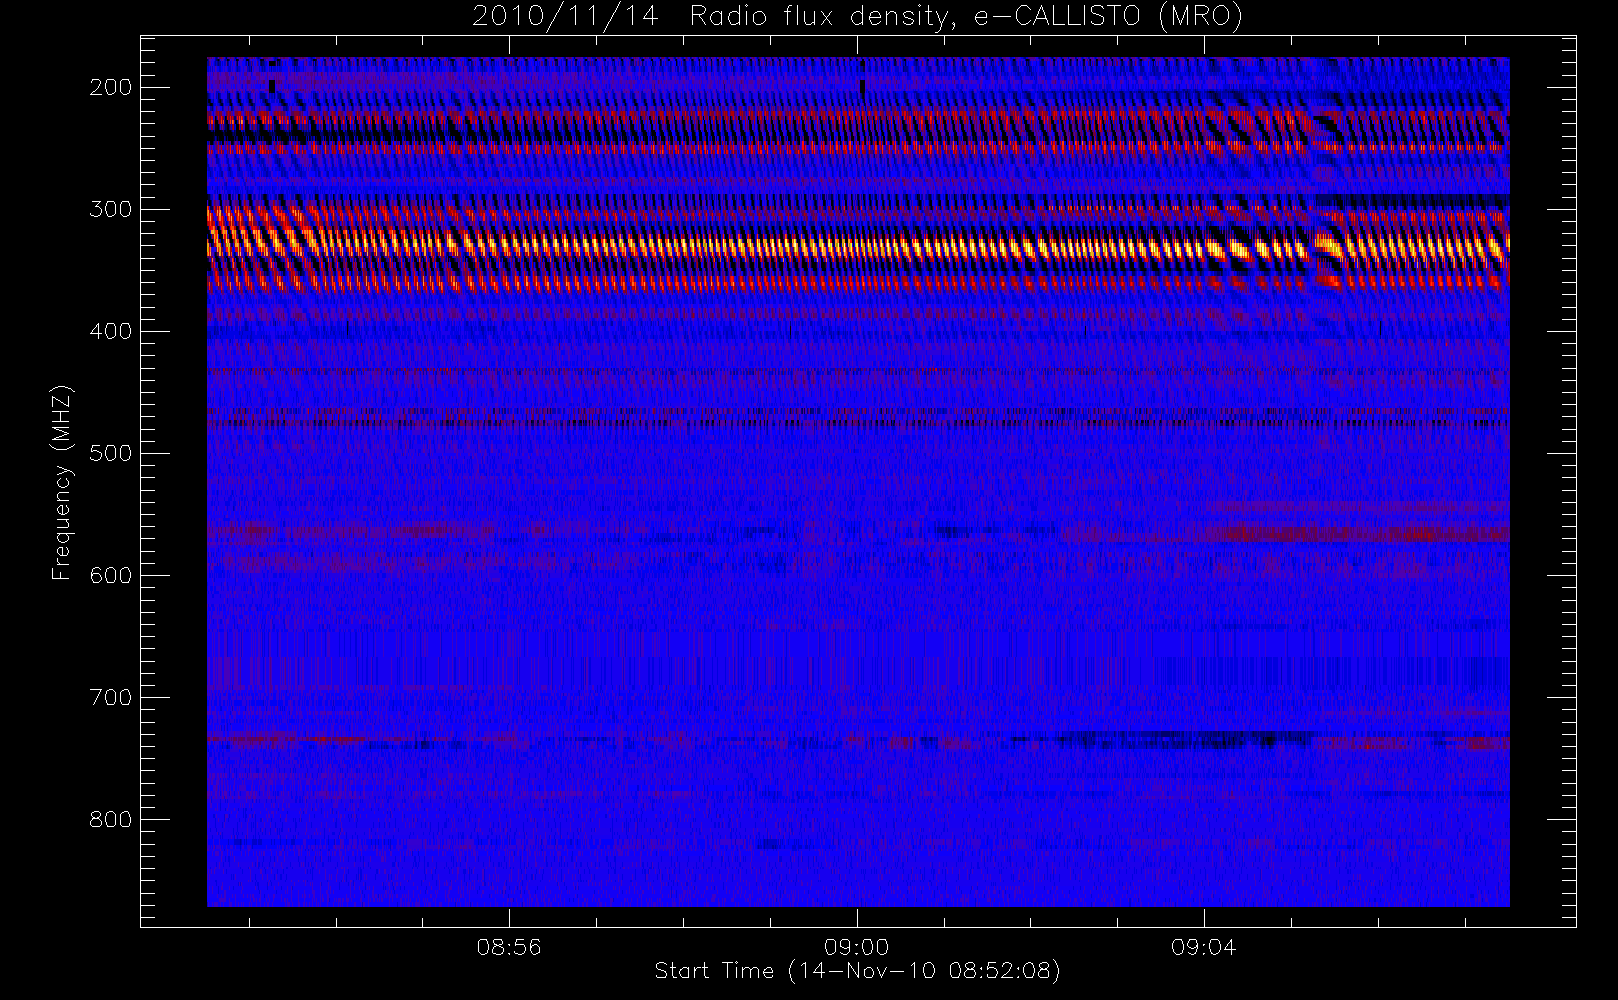
Task: Click the 09:00 time tick label
Action: tap(857, 947)
